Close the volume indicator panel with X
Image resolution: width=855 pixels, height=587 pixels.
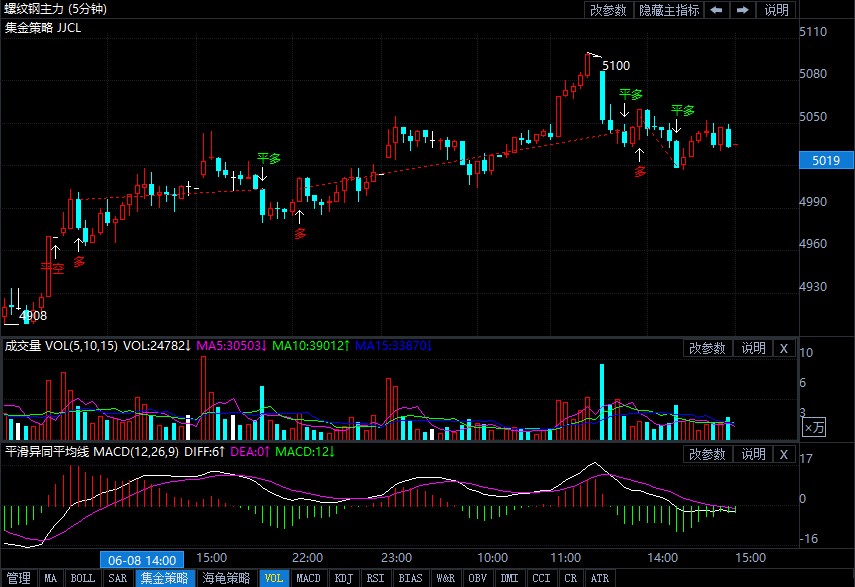pyautogui.click(x=784, y=348)
